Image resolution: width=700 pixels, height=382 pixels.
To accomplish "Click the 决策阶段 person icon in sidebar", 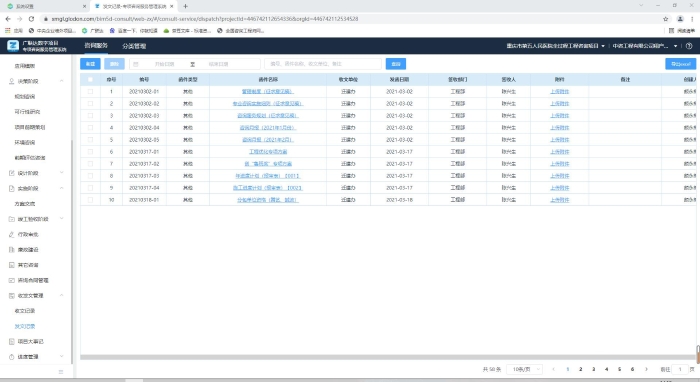I will click(12, 81).
